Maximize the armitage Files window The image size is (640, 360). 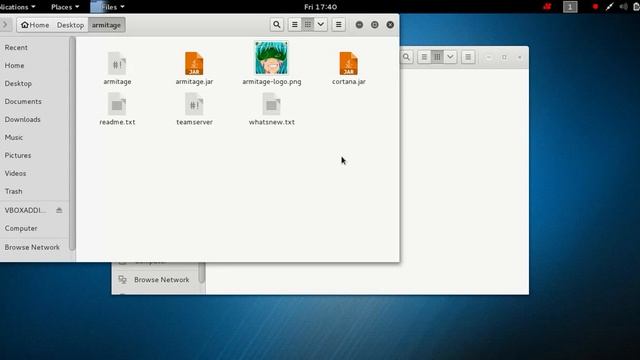pyautogui.click(x=375, y=24)
